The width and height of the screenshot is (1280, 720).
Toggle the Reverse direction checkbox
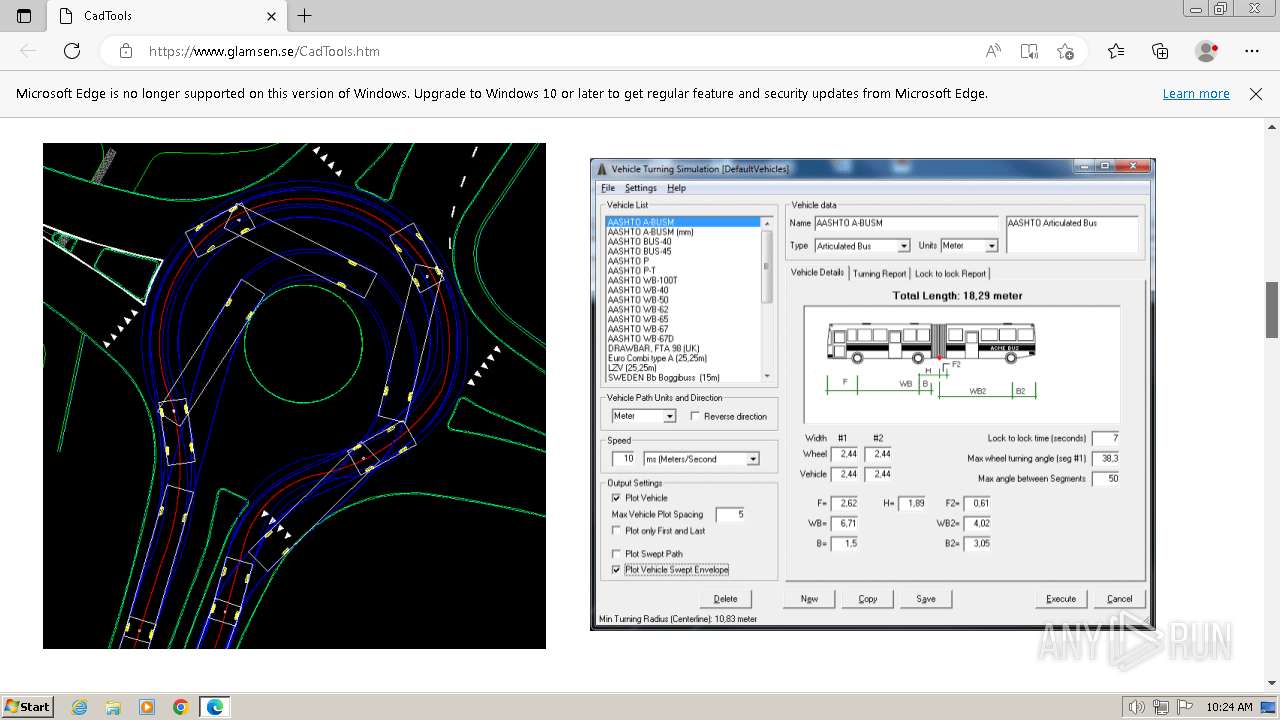pyautogui.click(x=695, y=416)
